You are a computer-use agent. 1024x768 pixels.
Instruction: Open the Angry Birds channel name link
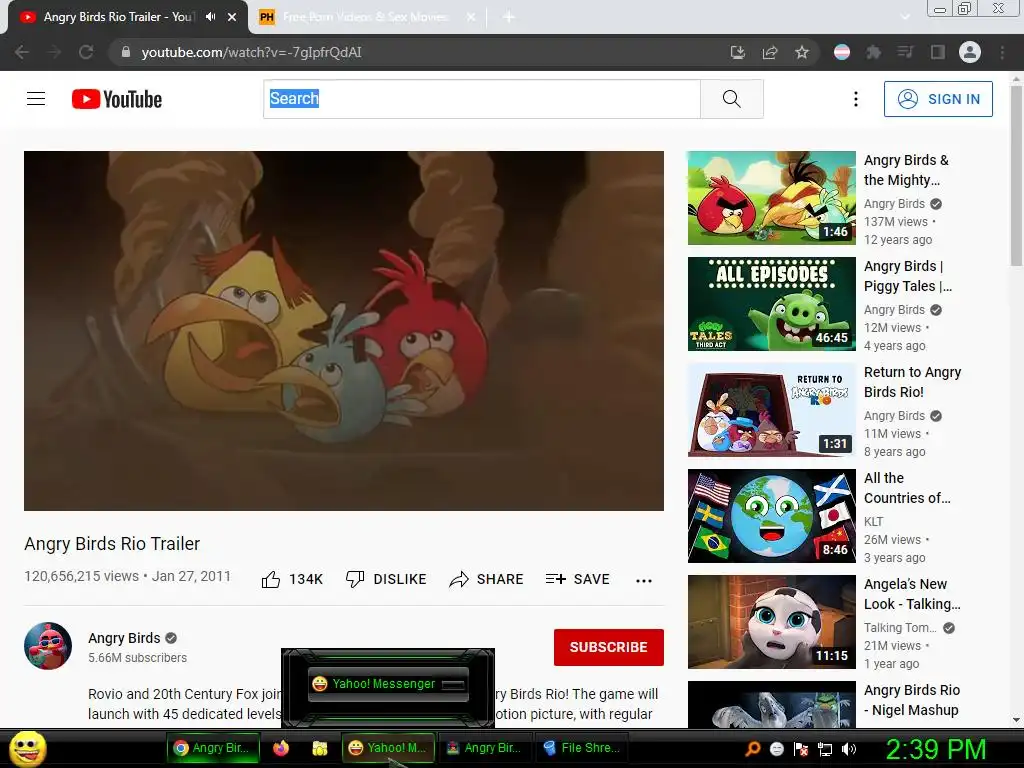[x=124, y=638]
